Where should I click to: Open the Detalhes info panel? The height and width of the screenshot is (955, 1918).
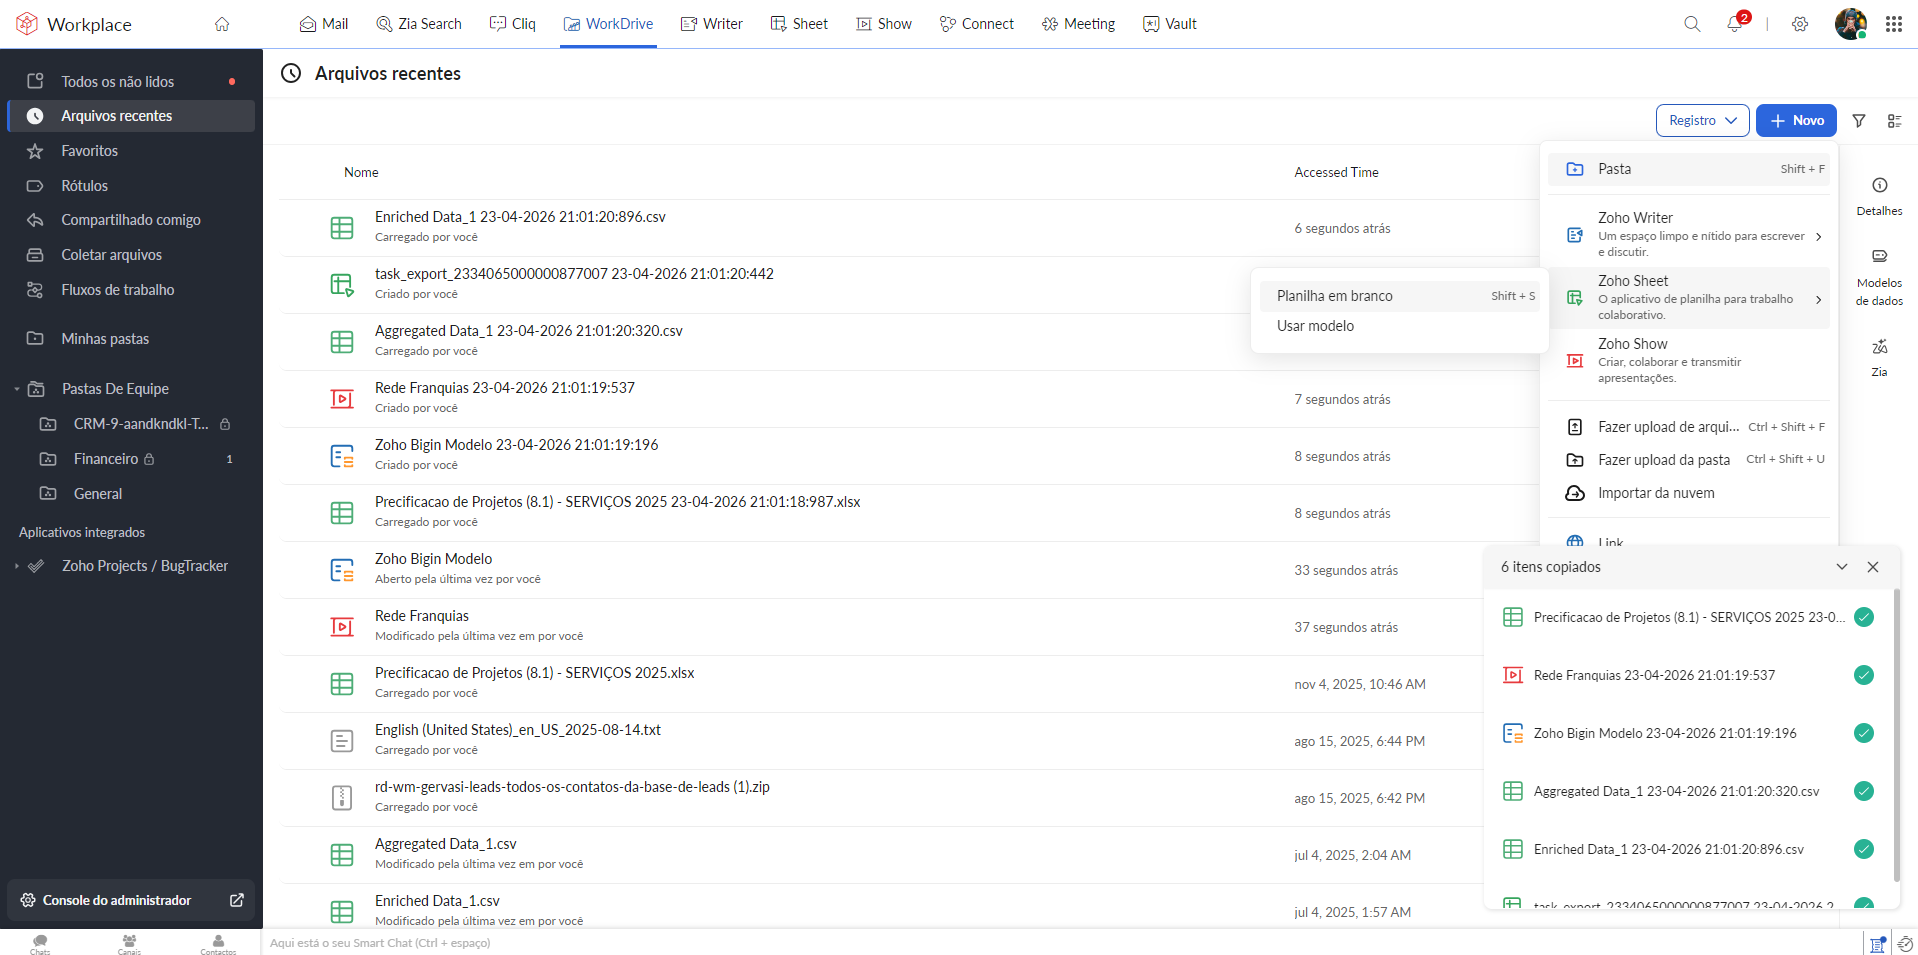(x=1879, y=196)
